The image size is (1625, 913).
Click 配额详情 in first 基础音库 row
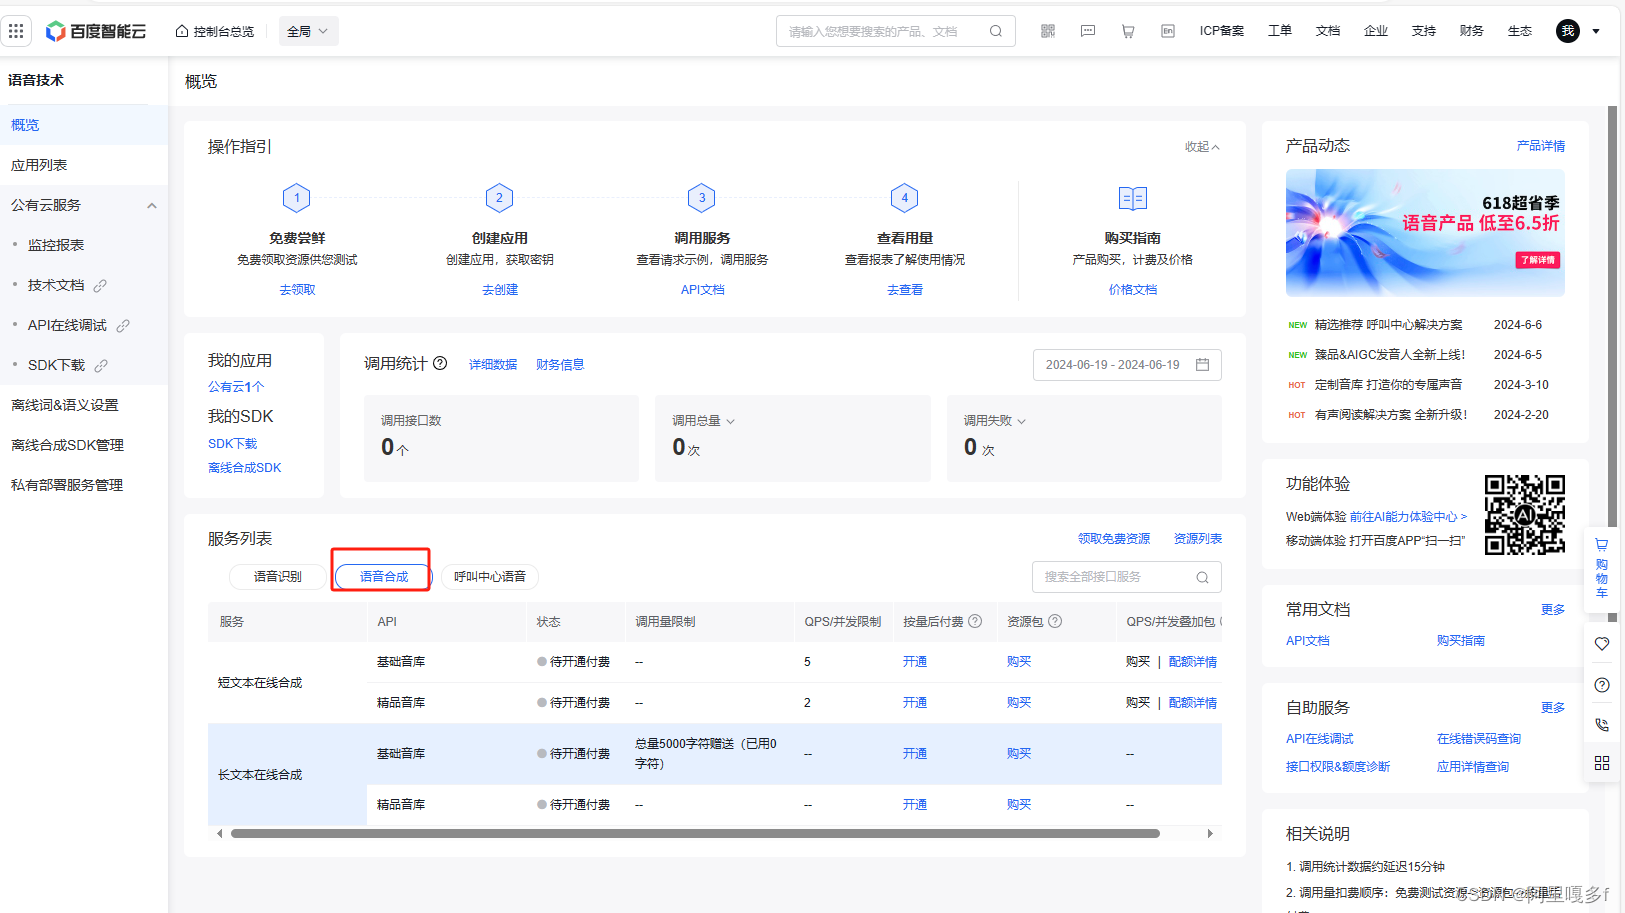1193,662
